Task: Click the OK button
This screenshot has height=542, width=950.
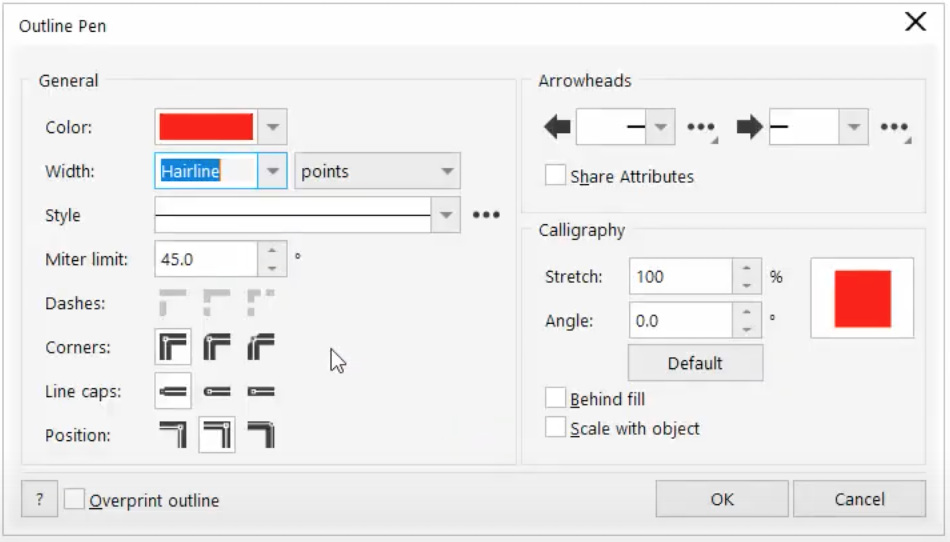Action: tap(722, 499)
